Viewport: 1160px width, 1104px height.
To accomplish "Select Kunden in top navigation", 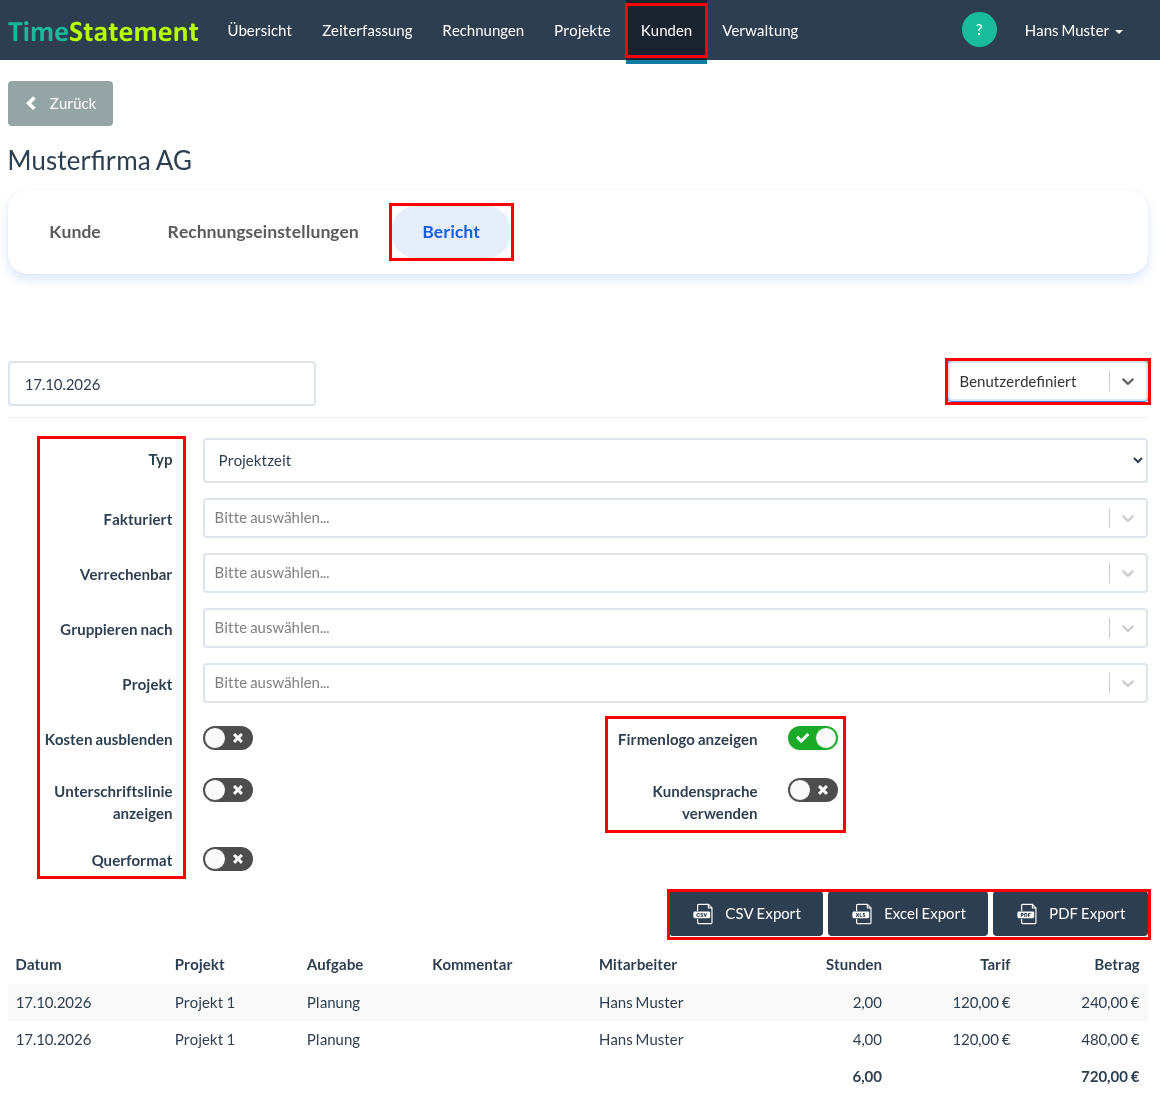I will tap(667, 31).
